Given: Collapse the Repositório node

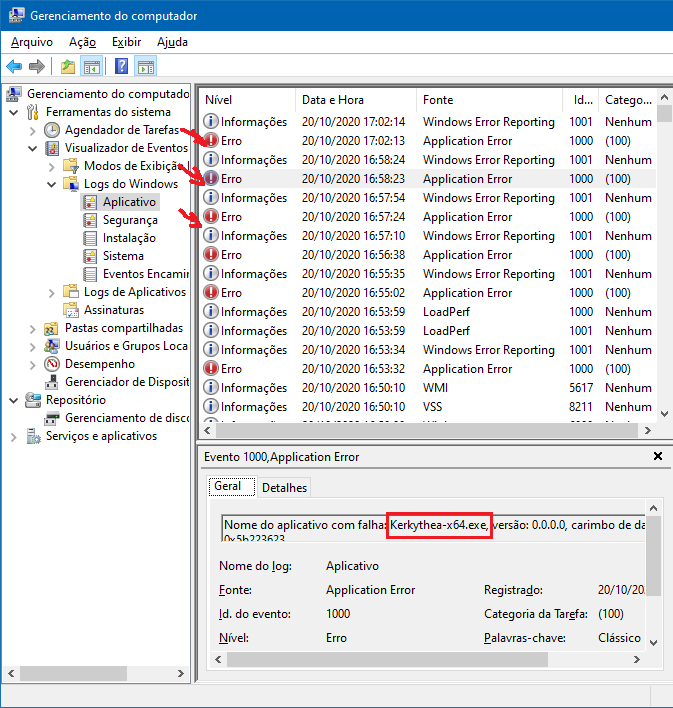Looking at the screenshot, I should [x=14, y=400].
